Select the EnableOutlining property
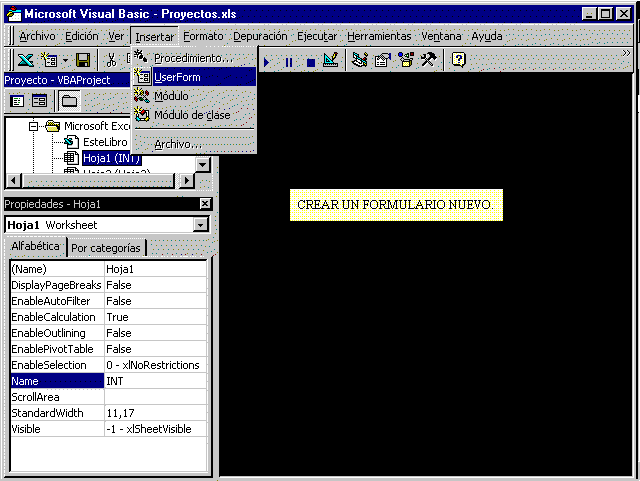This screenshot has width=640, height=481. click(x=57, y=333)
